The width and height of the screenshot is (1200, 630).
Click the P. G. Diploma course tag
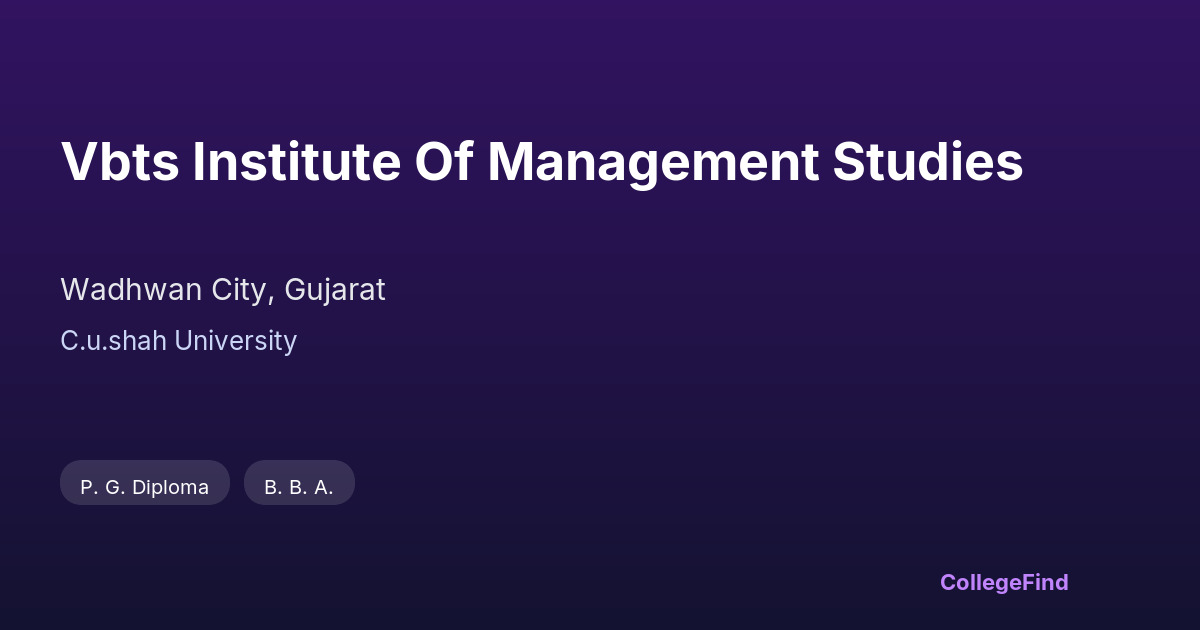pos(145,487)
